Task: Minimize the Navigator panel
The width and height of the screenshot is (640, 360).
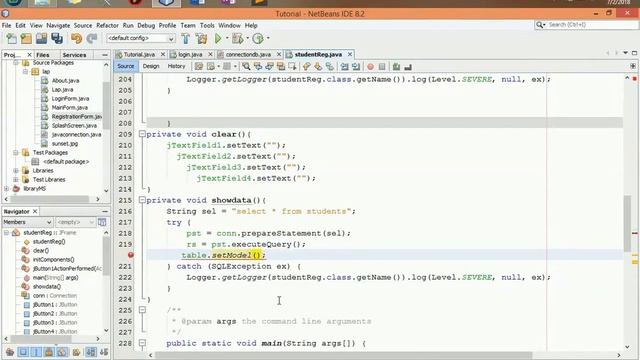Action: [x=105, y=211]
